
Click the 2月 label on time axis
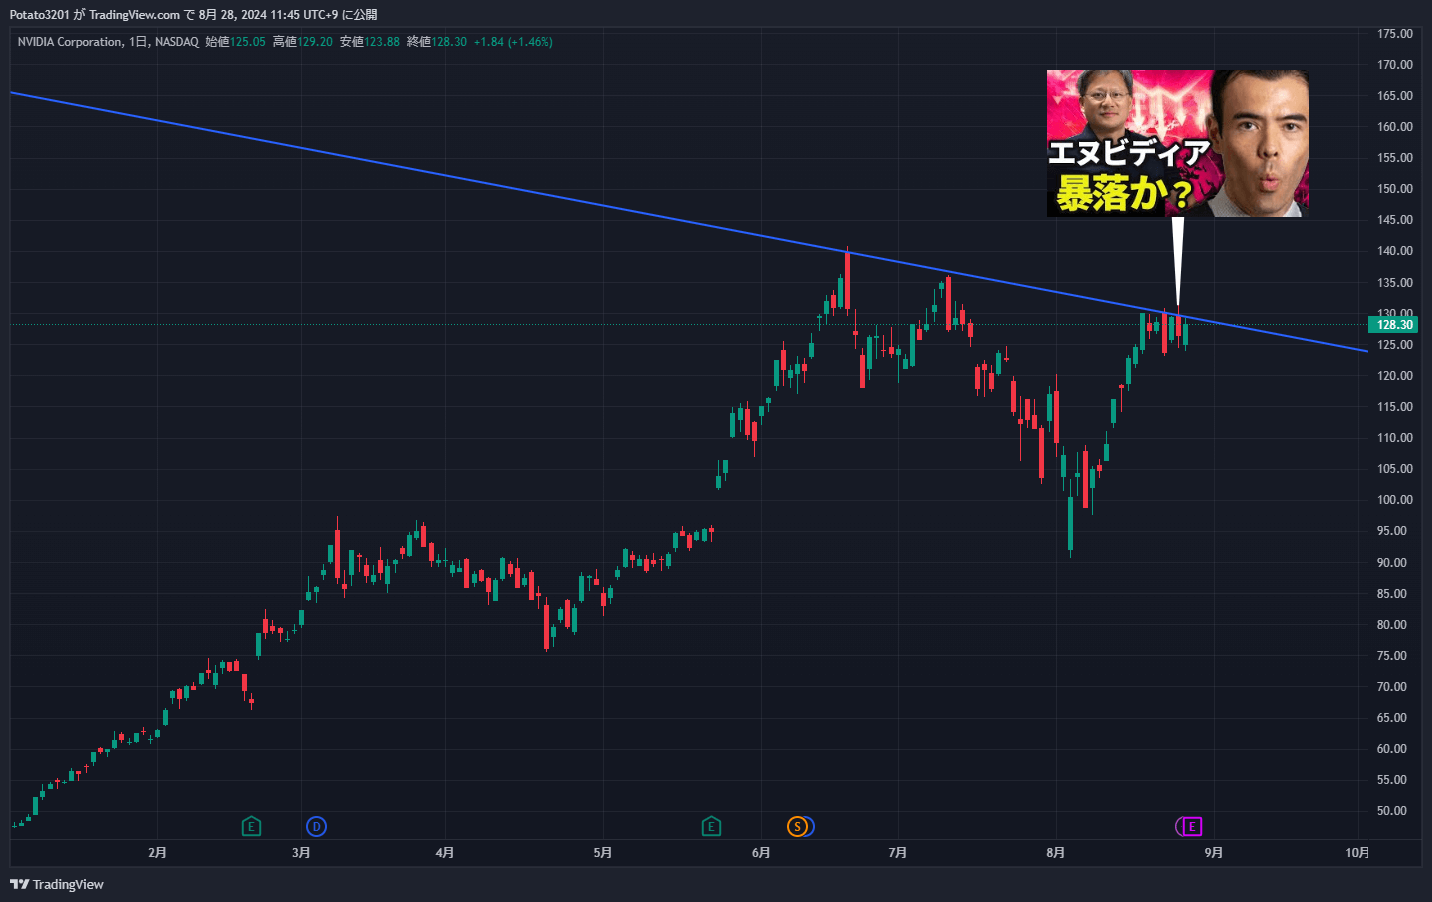pos(157,852)
